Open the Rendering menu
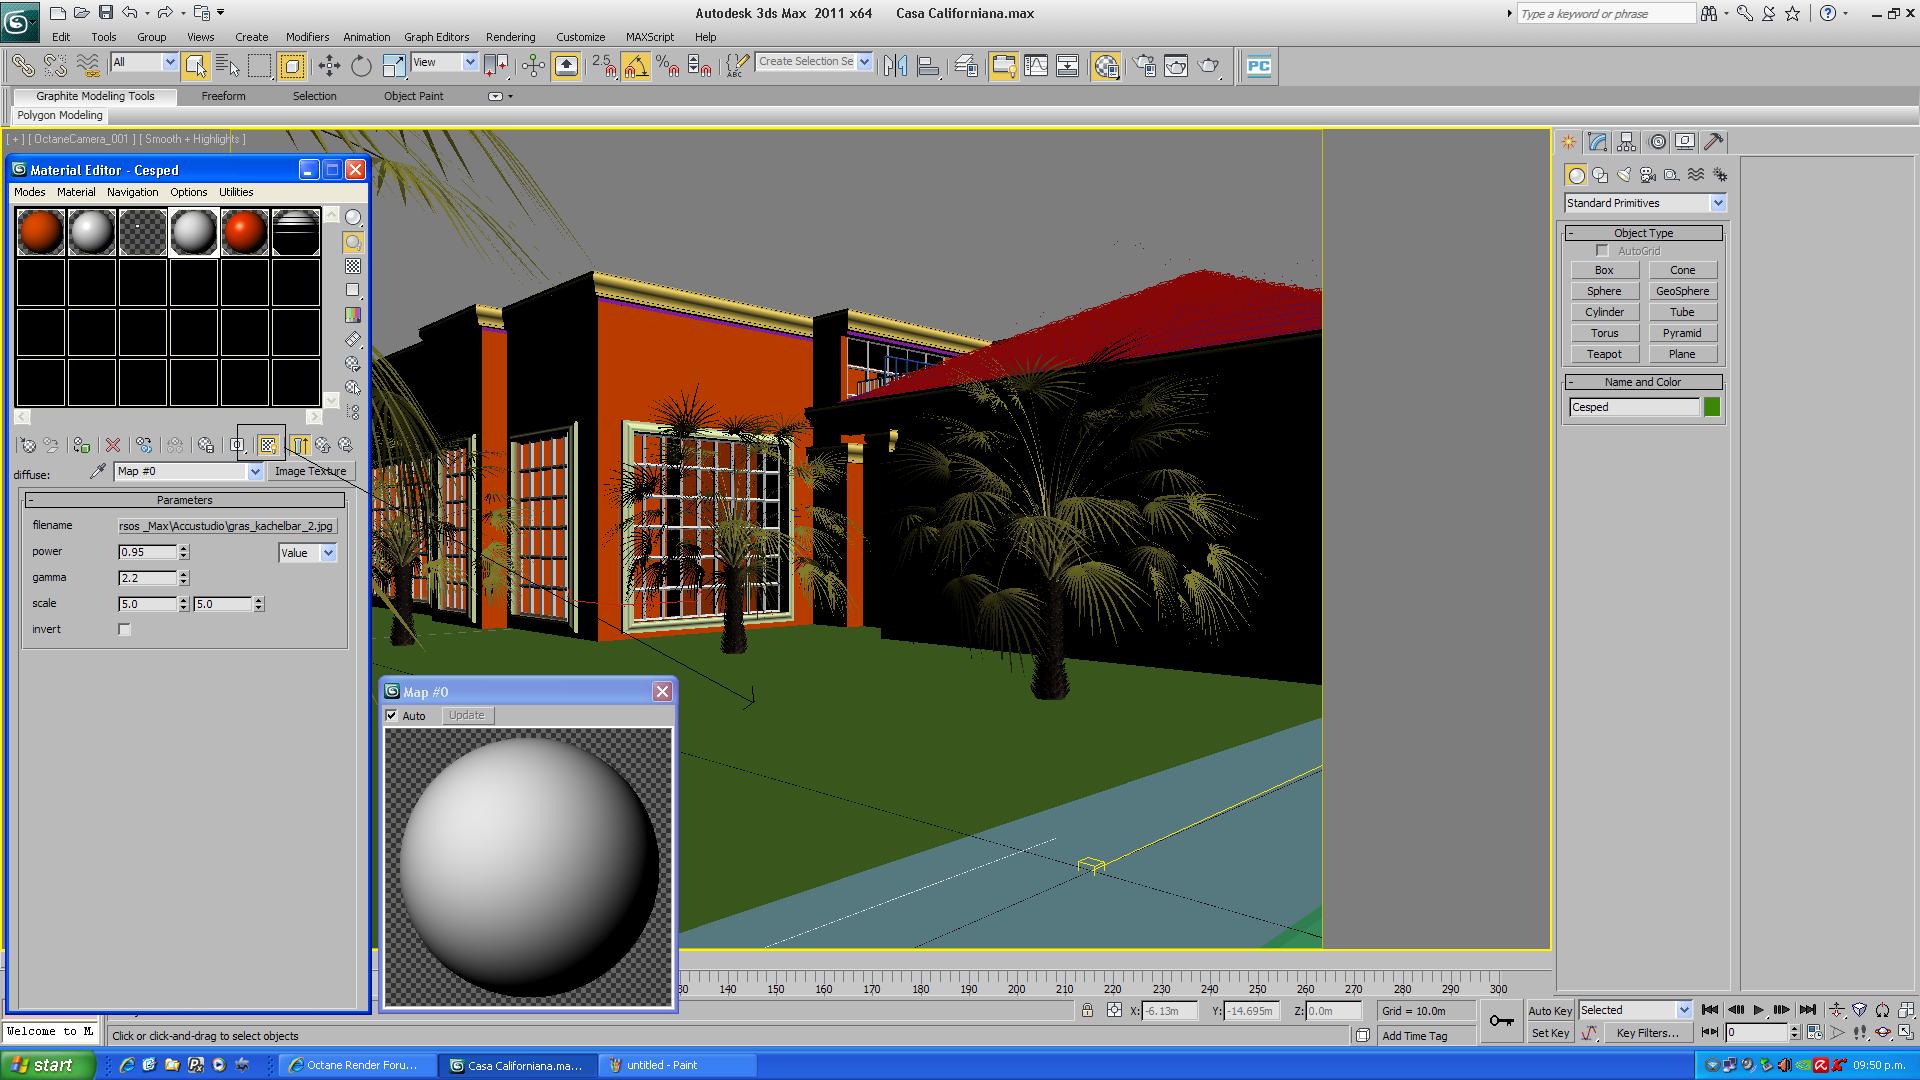The image size is (1920, 1080). (510, 37)
